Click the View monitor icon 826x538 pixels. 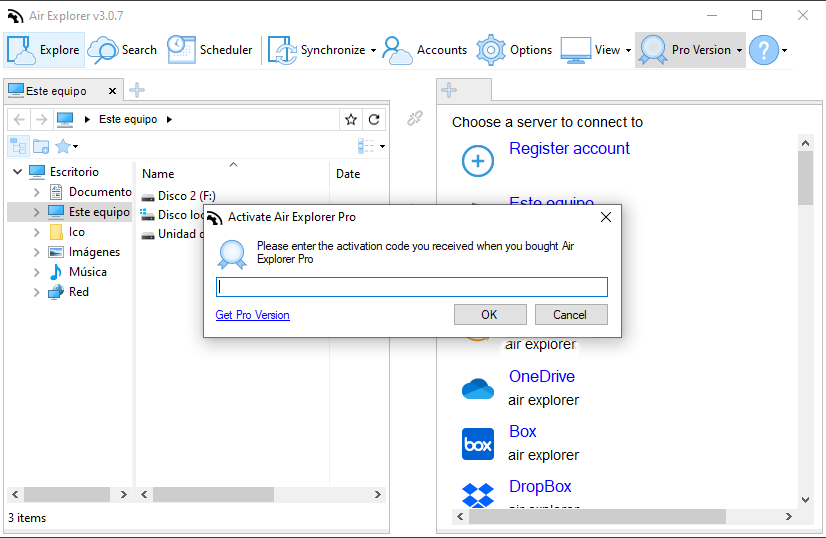(x=576, y=50)
